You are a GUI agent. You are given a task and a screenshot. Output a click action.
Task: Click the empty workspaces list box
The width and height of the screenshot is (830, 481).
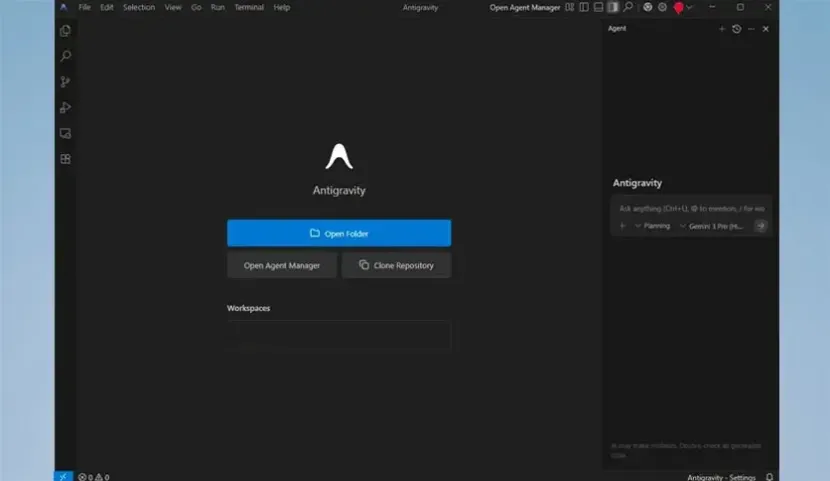click(339, 334)
